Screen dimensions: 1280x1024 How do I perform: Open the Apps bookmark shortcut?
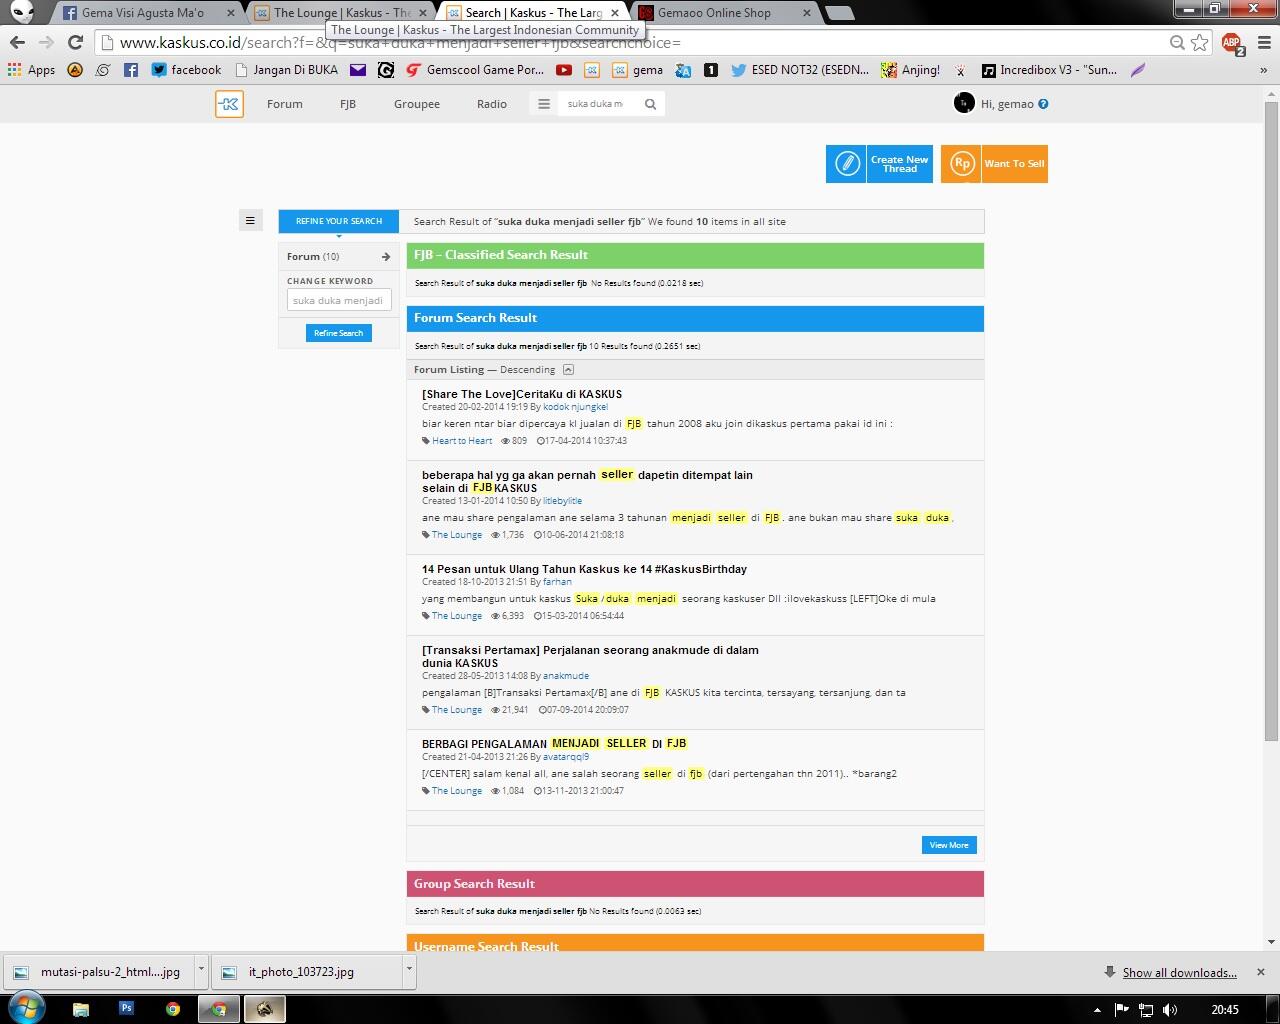pyautogui.click(x=31, y=70)
